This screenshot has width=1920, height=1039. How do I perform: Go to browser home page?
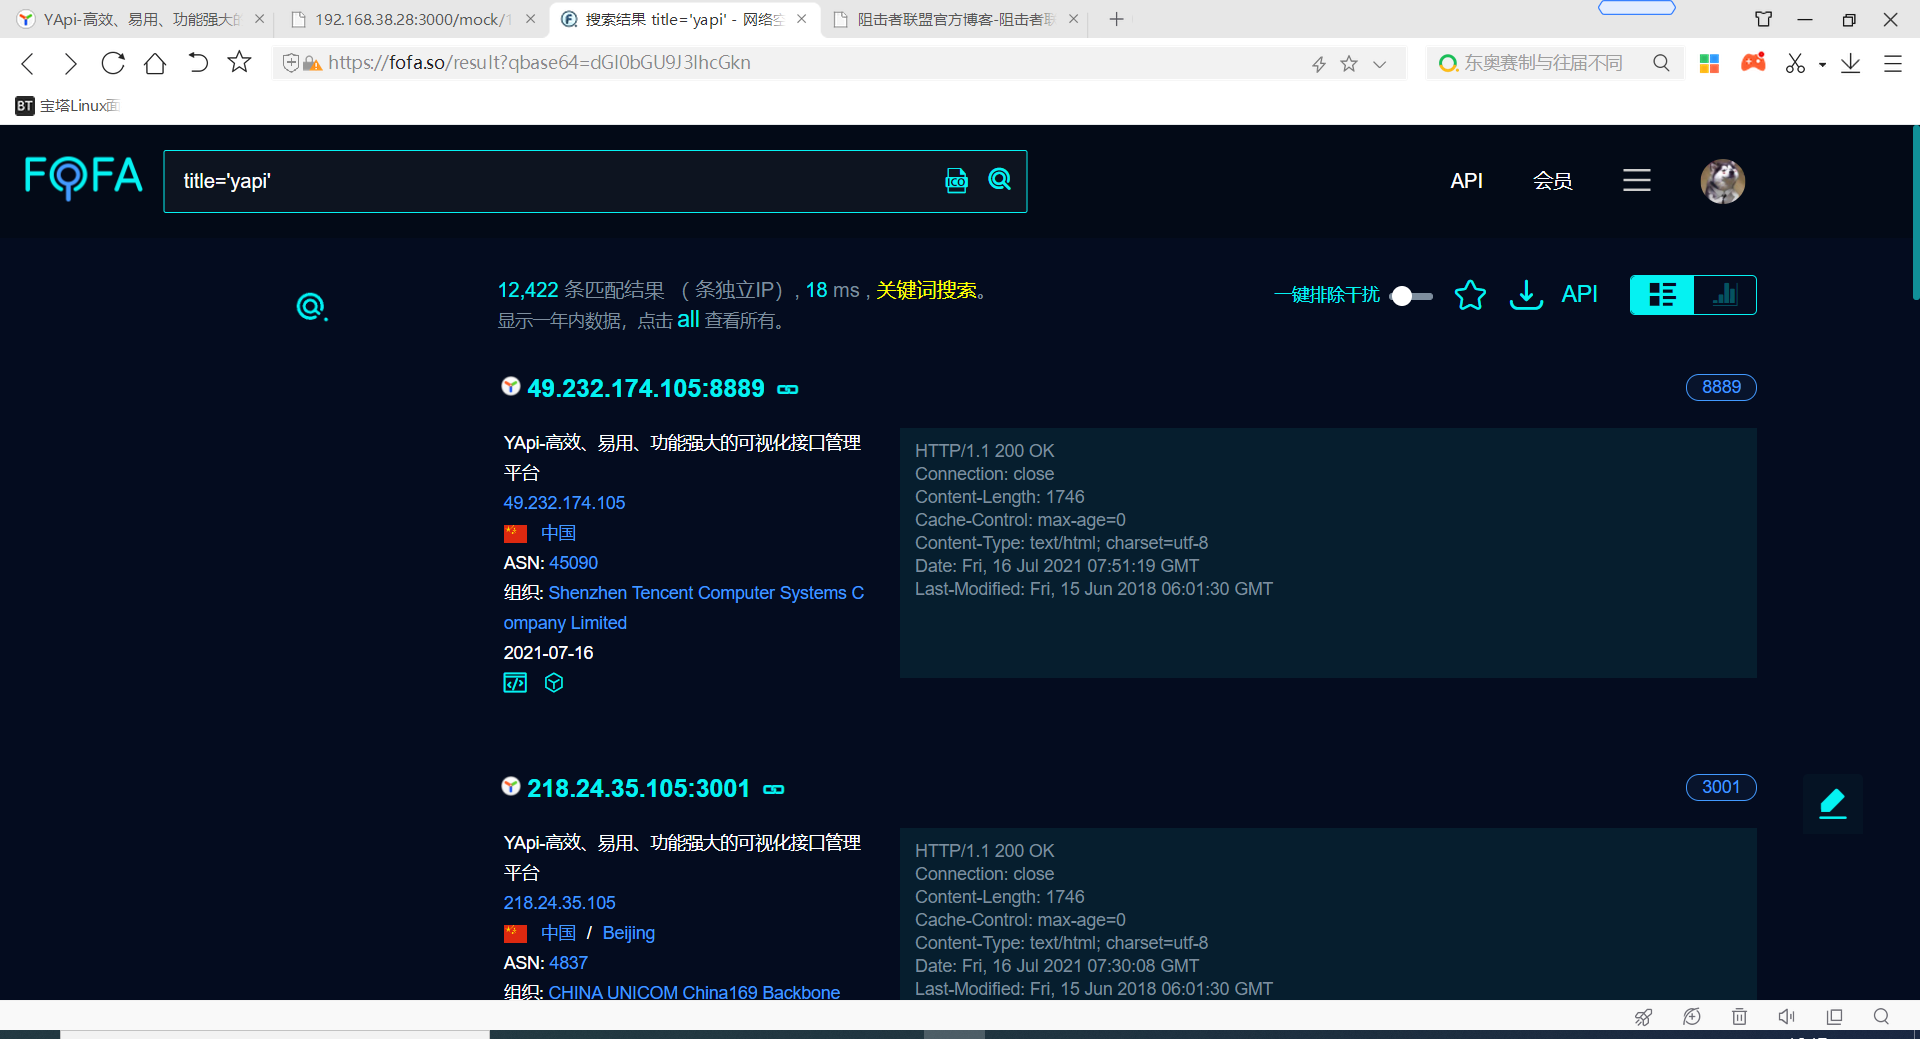[155, 63]
